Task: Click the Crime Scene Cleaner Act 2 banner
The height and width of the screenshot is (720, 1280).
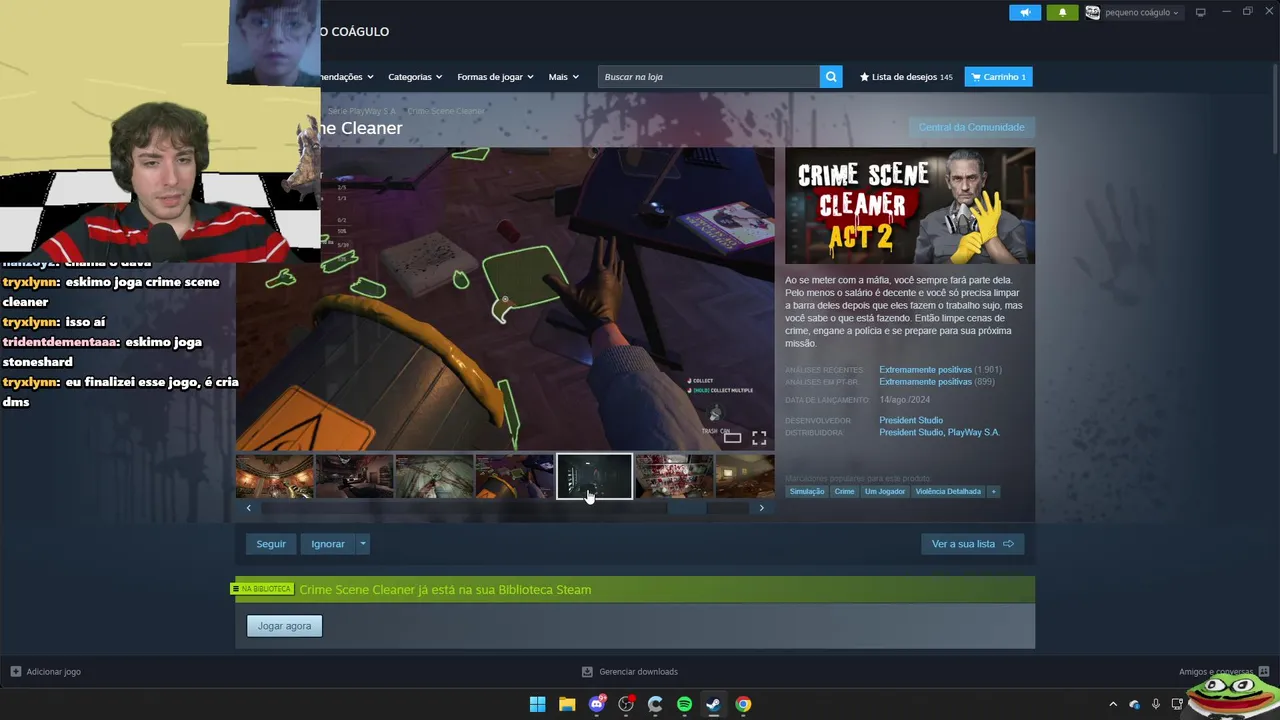Action: [910, 206]
